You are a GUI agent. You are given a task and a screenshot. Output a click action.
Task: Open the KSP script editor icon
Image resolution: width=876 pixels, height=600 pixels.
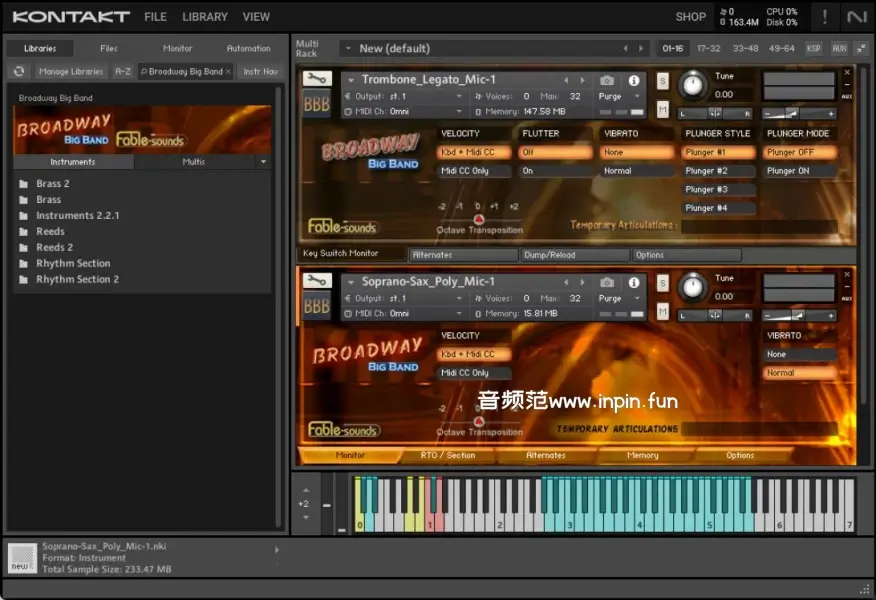click(x=814, y=48)
